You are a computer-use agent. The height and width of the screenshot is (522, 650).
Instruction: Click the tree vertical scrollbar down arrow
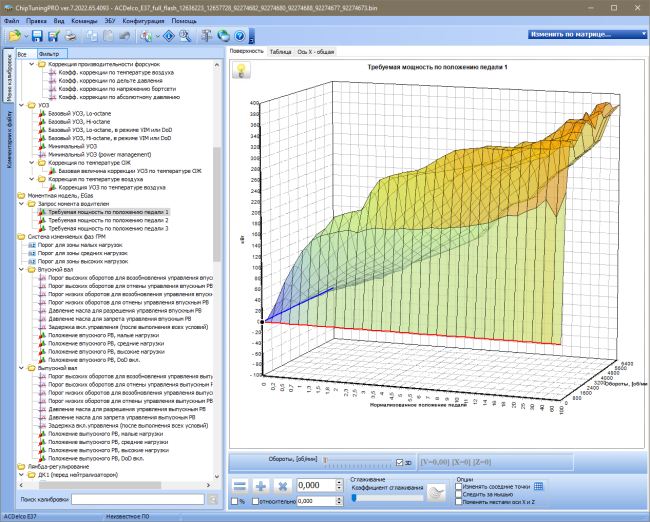(217, 477)
